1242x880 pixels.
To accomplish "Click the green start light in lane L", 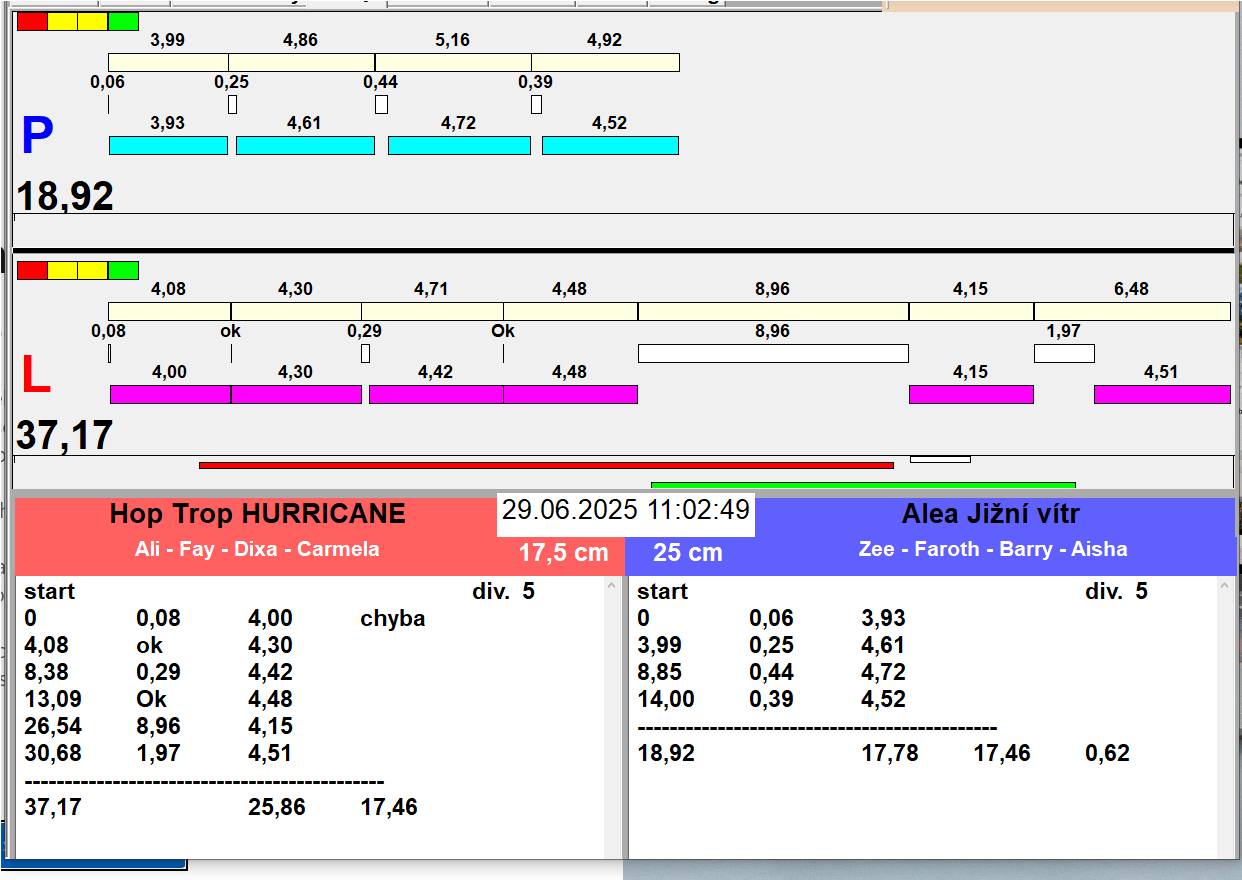I will point(123,270).
